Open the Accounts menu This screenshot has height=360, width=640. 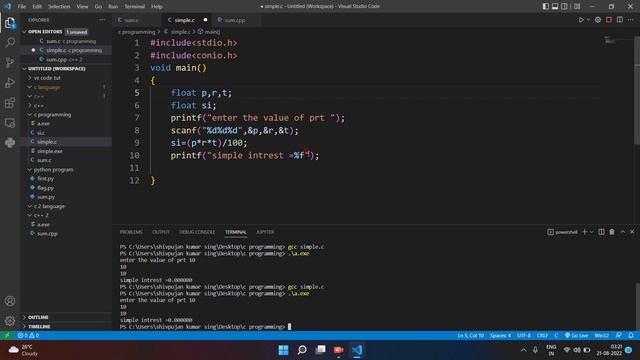[x=10, y=301]
